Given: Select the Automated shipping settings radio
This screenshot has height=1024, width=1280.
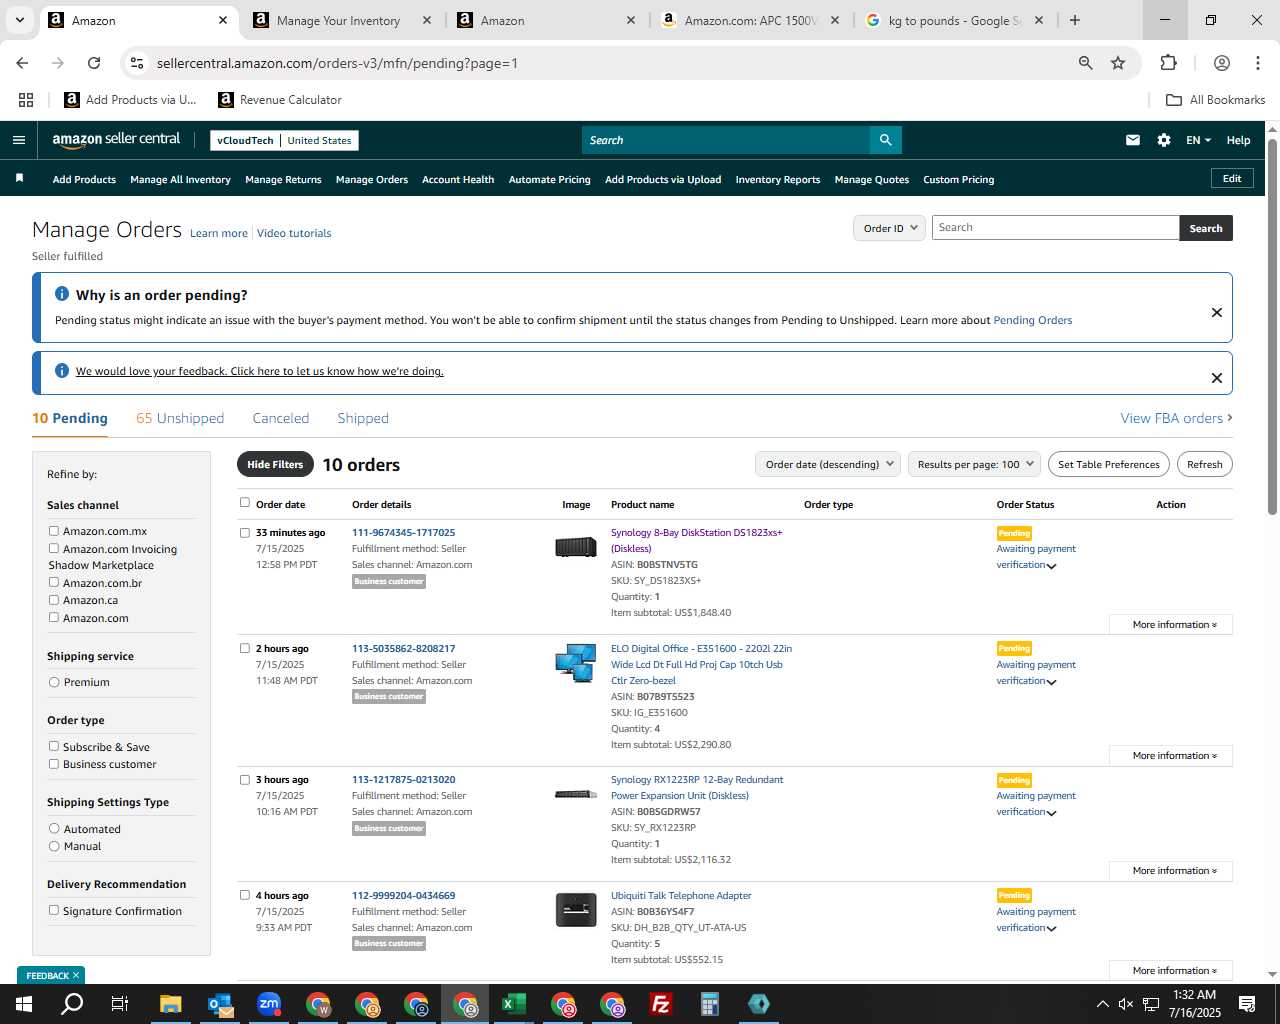Looking at the screenshot, I should click(54, 828).
